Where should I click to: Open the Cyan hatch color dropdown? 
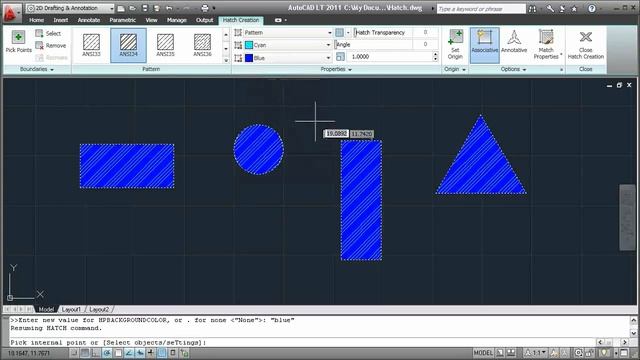pyautogui.click(x=288, y=45)
